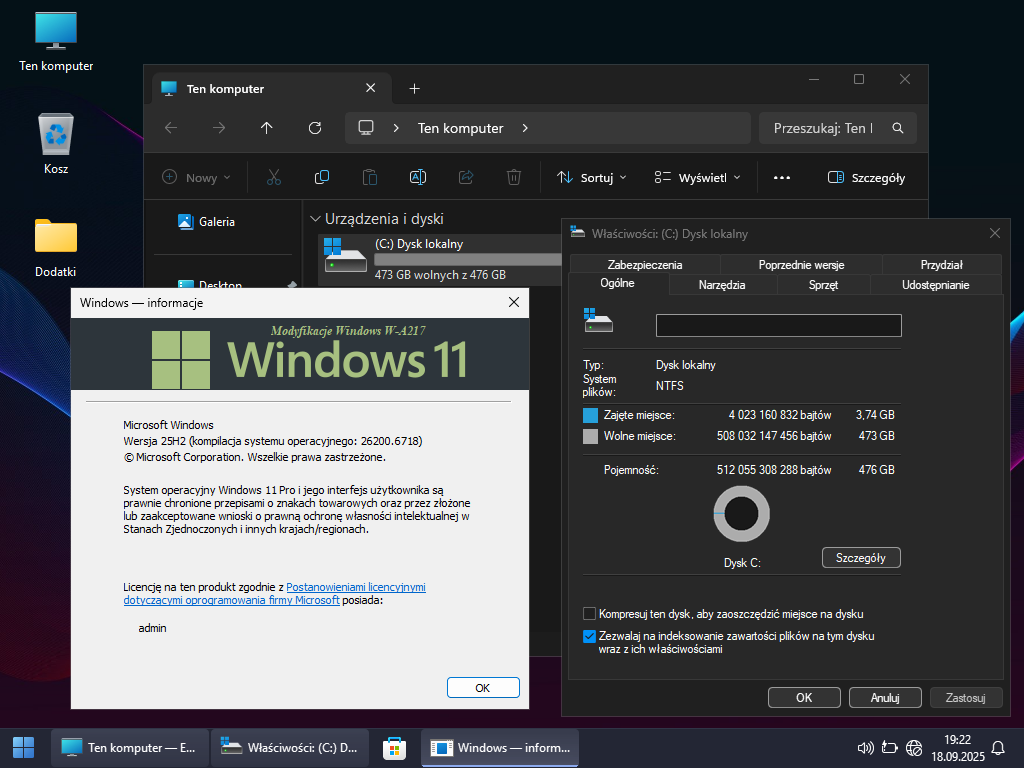Enable the Kompresuj ten dysk checkbox

coord(589,614)
